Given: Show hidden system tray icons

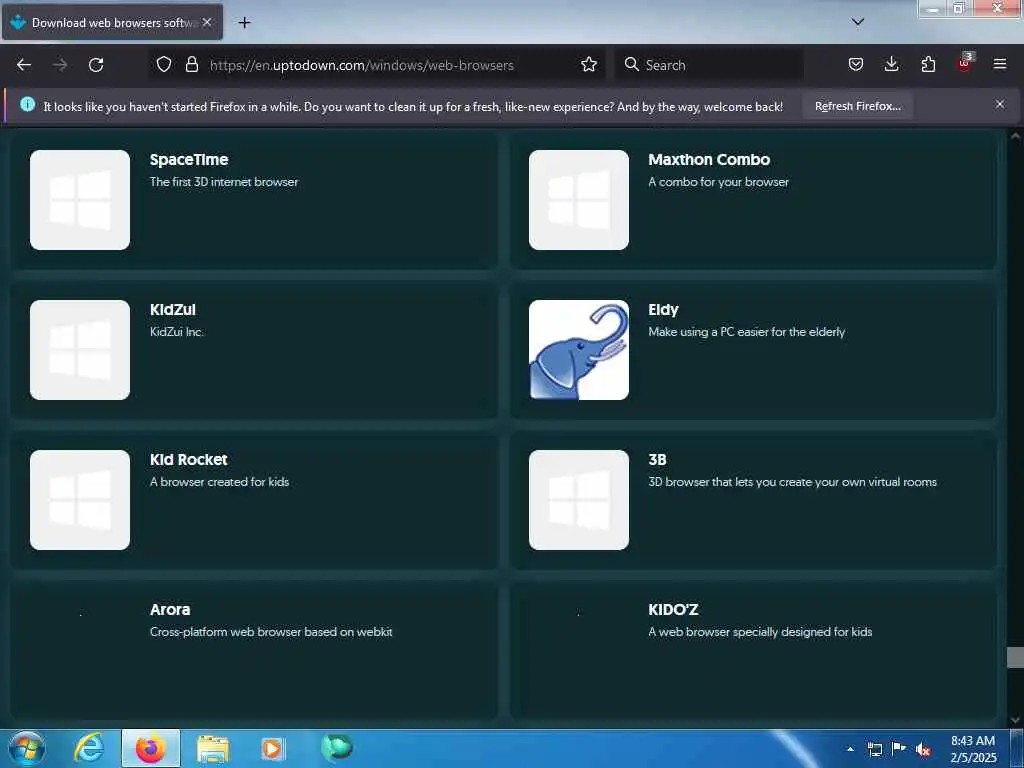Looking at the screenshot, I should pos(850,749).
